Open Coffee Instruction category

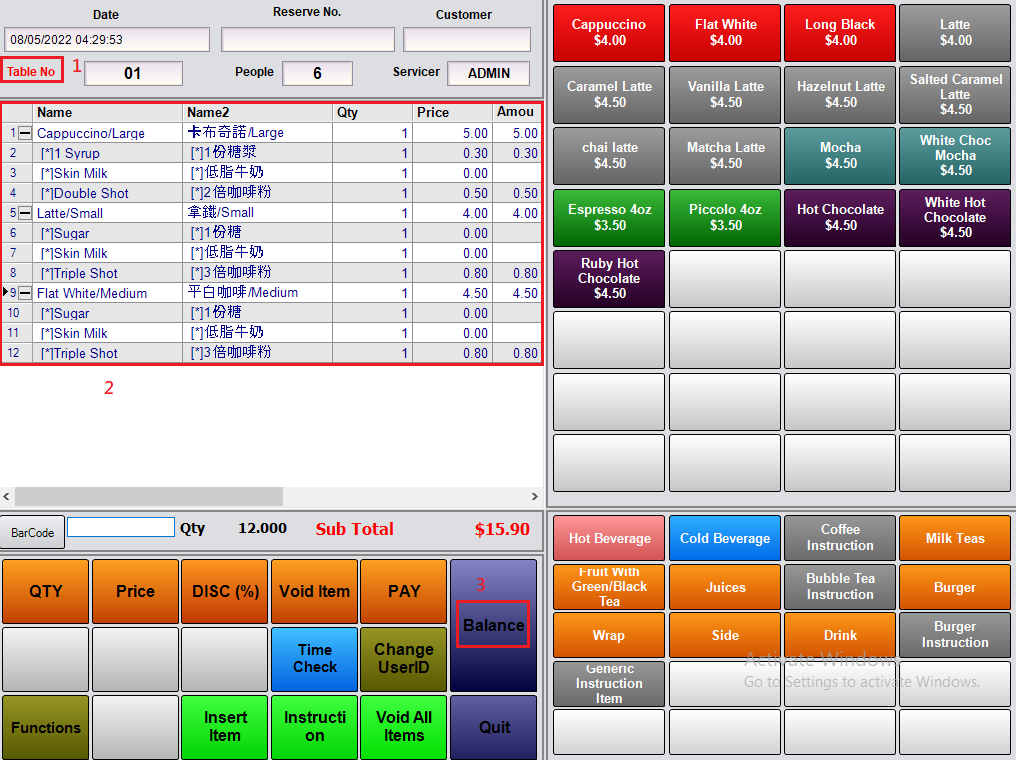coord(840,538)
